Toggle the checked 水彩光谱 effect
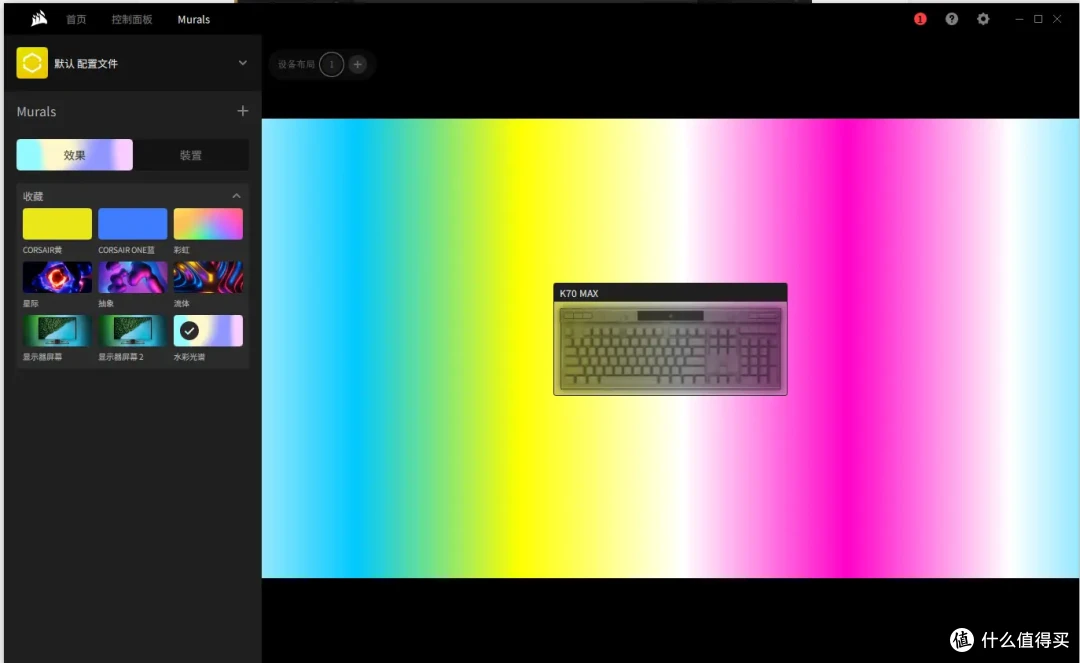Image resolution: width=1080 pixels, height=663 pixels. tap(208, 330)
